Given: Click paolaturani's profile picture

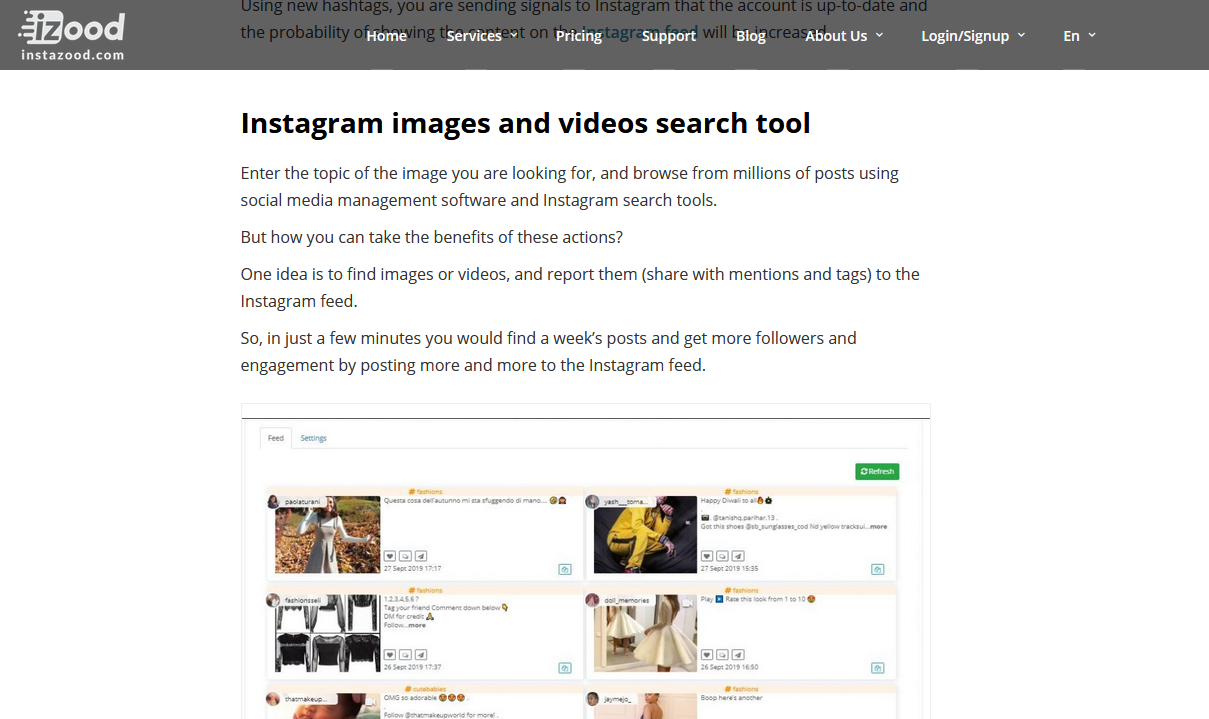Looking at the screenshot, I should point(273,502).
